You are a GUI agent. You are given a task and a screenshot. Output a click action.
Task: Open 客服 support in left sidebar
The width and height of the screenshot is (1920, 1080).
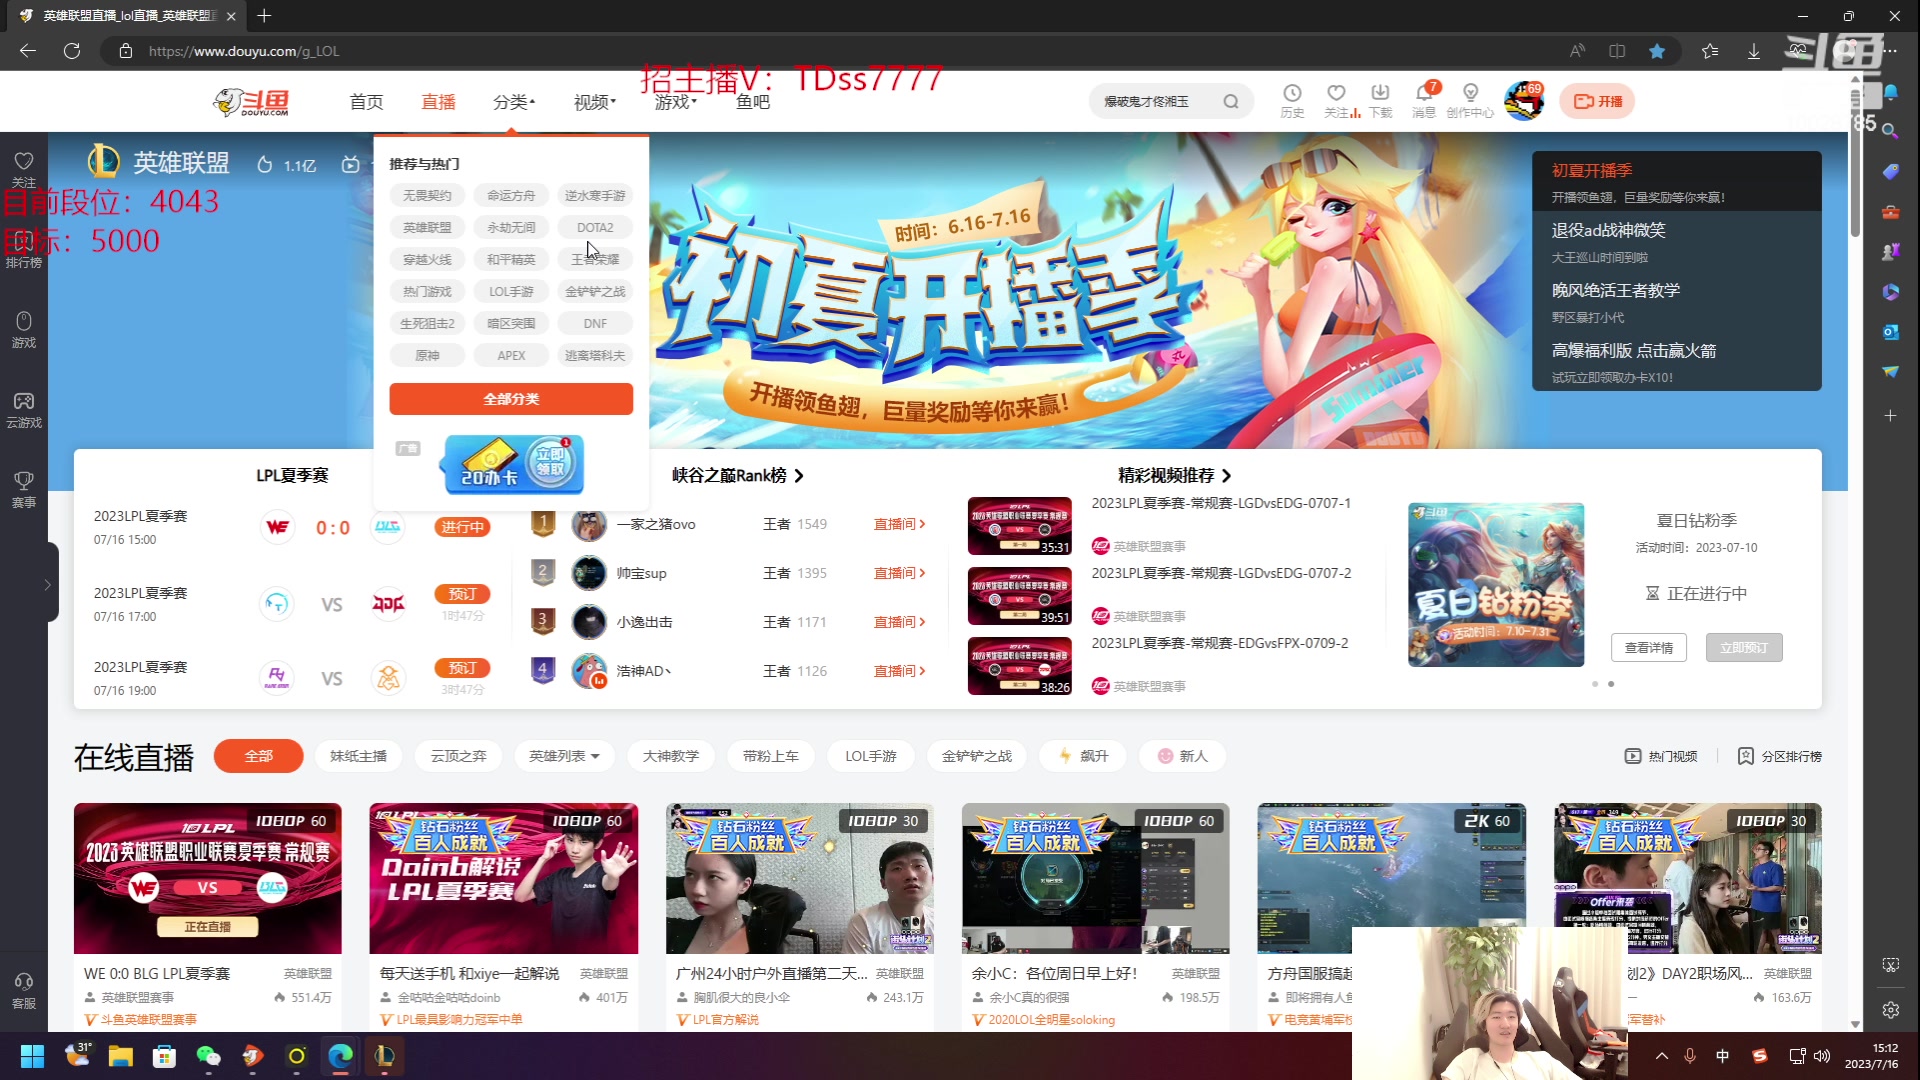24,990
